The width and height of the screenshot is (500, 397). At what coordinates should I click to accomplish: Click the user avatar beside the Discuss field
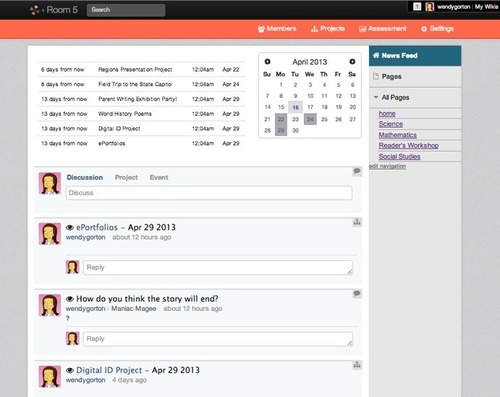pos(50,183)
